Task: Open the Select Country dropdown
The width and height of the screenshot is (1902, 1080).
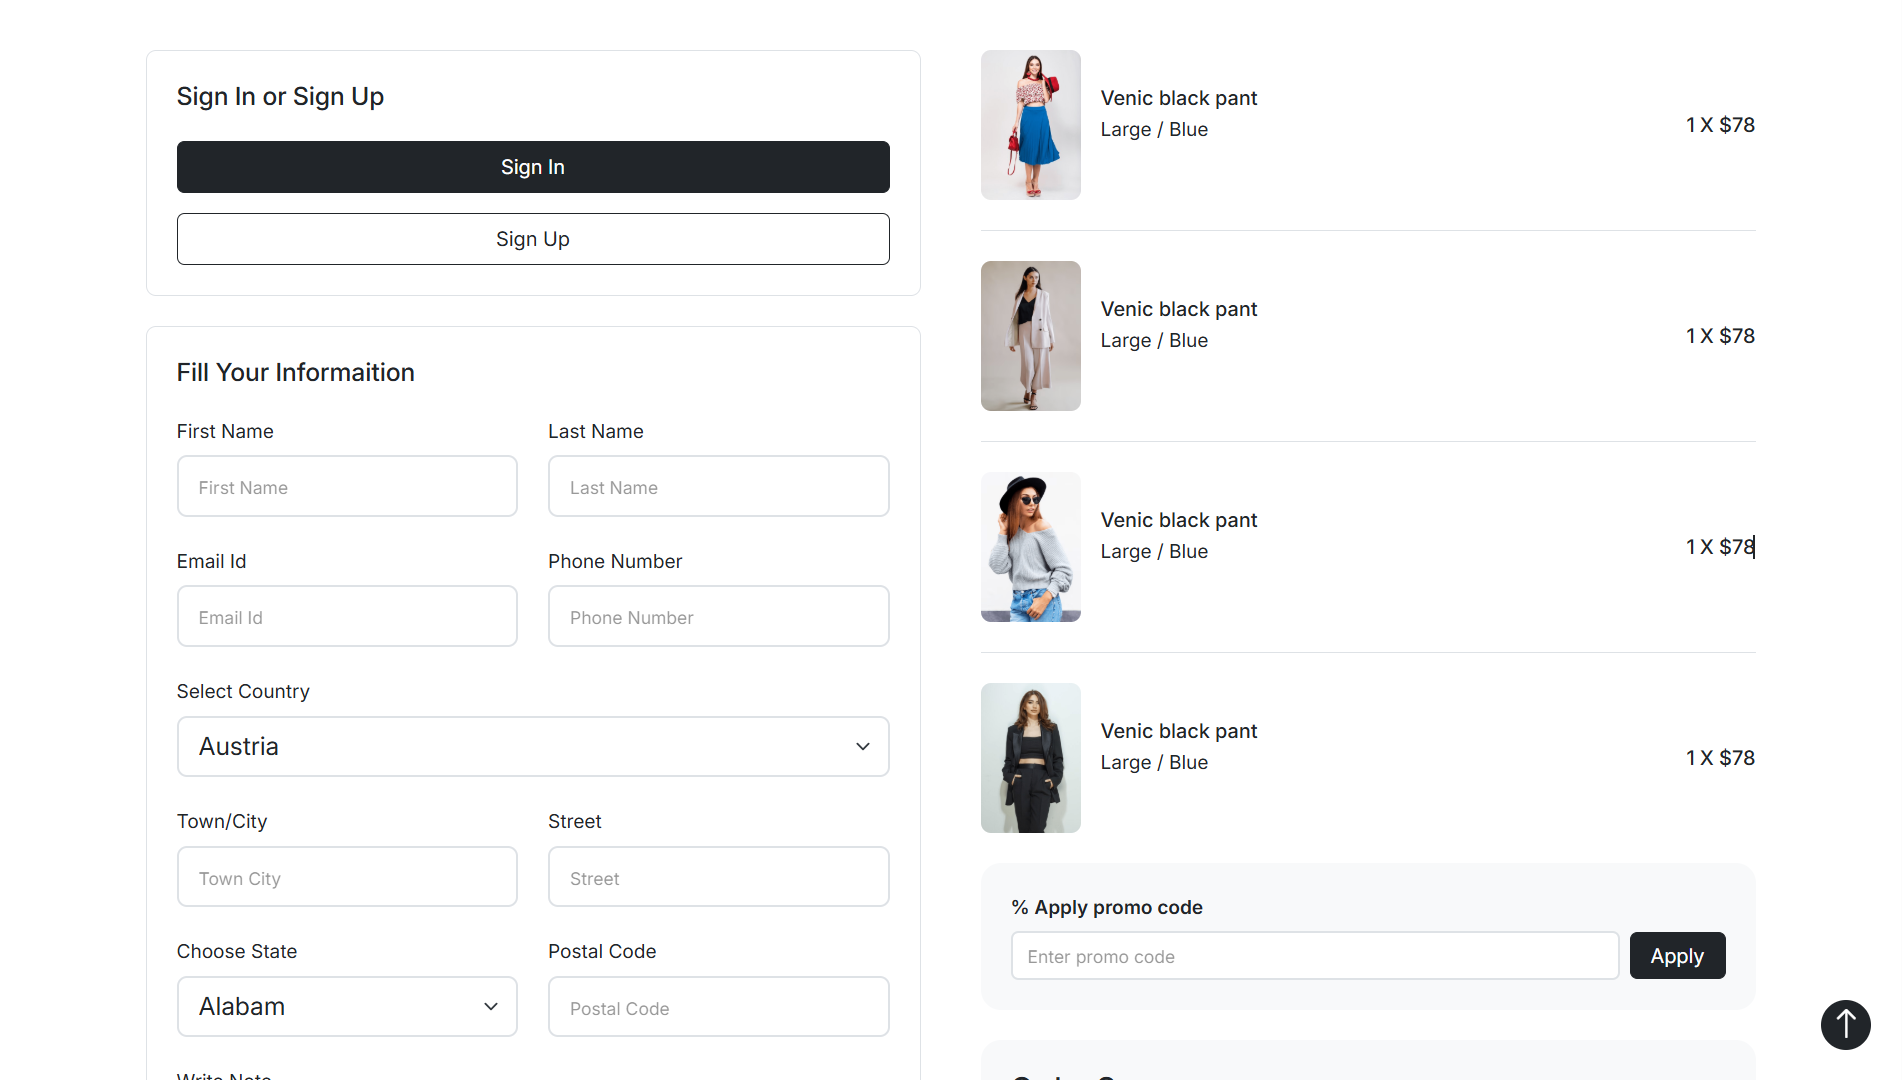Action: tap(533, 746)
